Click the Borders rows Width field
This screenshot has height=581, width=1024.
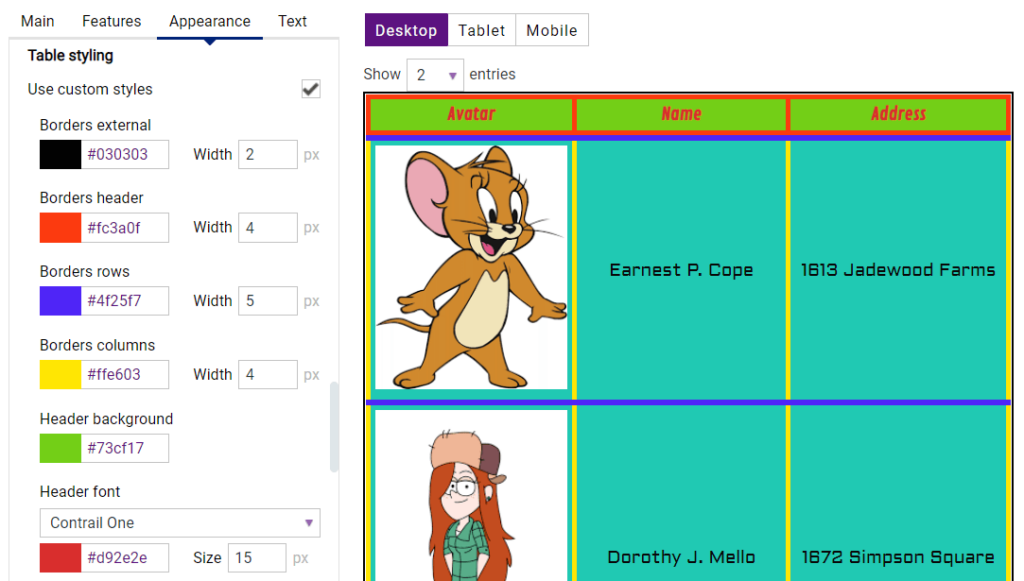[x=268, y=301]
